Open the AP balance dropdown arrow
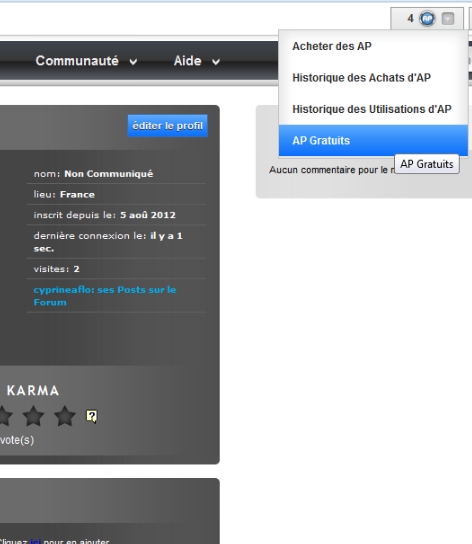The width and height of the screenshot is (472, 544). [x=448, y=18]
